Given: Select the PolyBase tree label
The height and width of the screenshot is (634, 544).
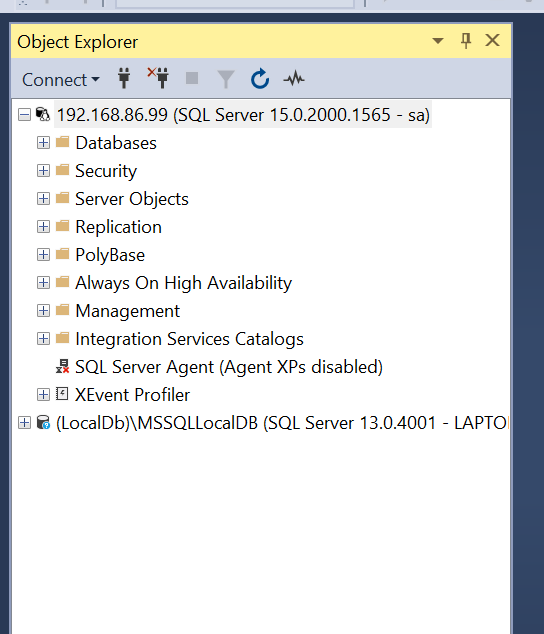Looking at the screenshot, I should 110,255.
